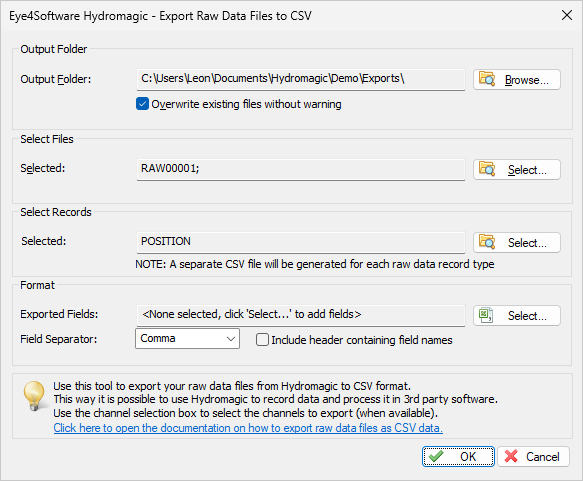Close the Export Raw Data dialog
The image size is (583, 481).
pyautogui.click(x=567, y=15)
